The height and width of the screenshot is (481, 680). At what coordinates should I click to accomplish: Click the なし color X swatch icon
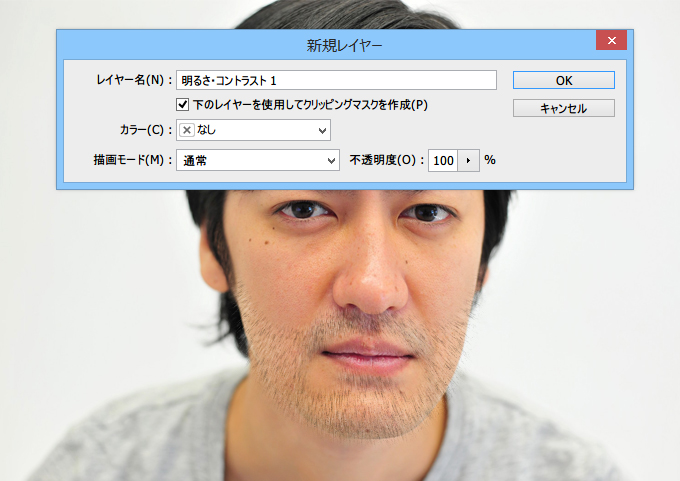pyautogui.click(x=187, y=130)
